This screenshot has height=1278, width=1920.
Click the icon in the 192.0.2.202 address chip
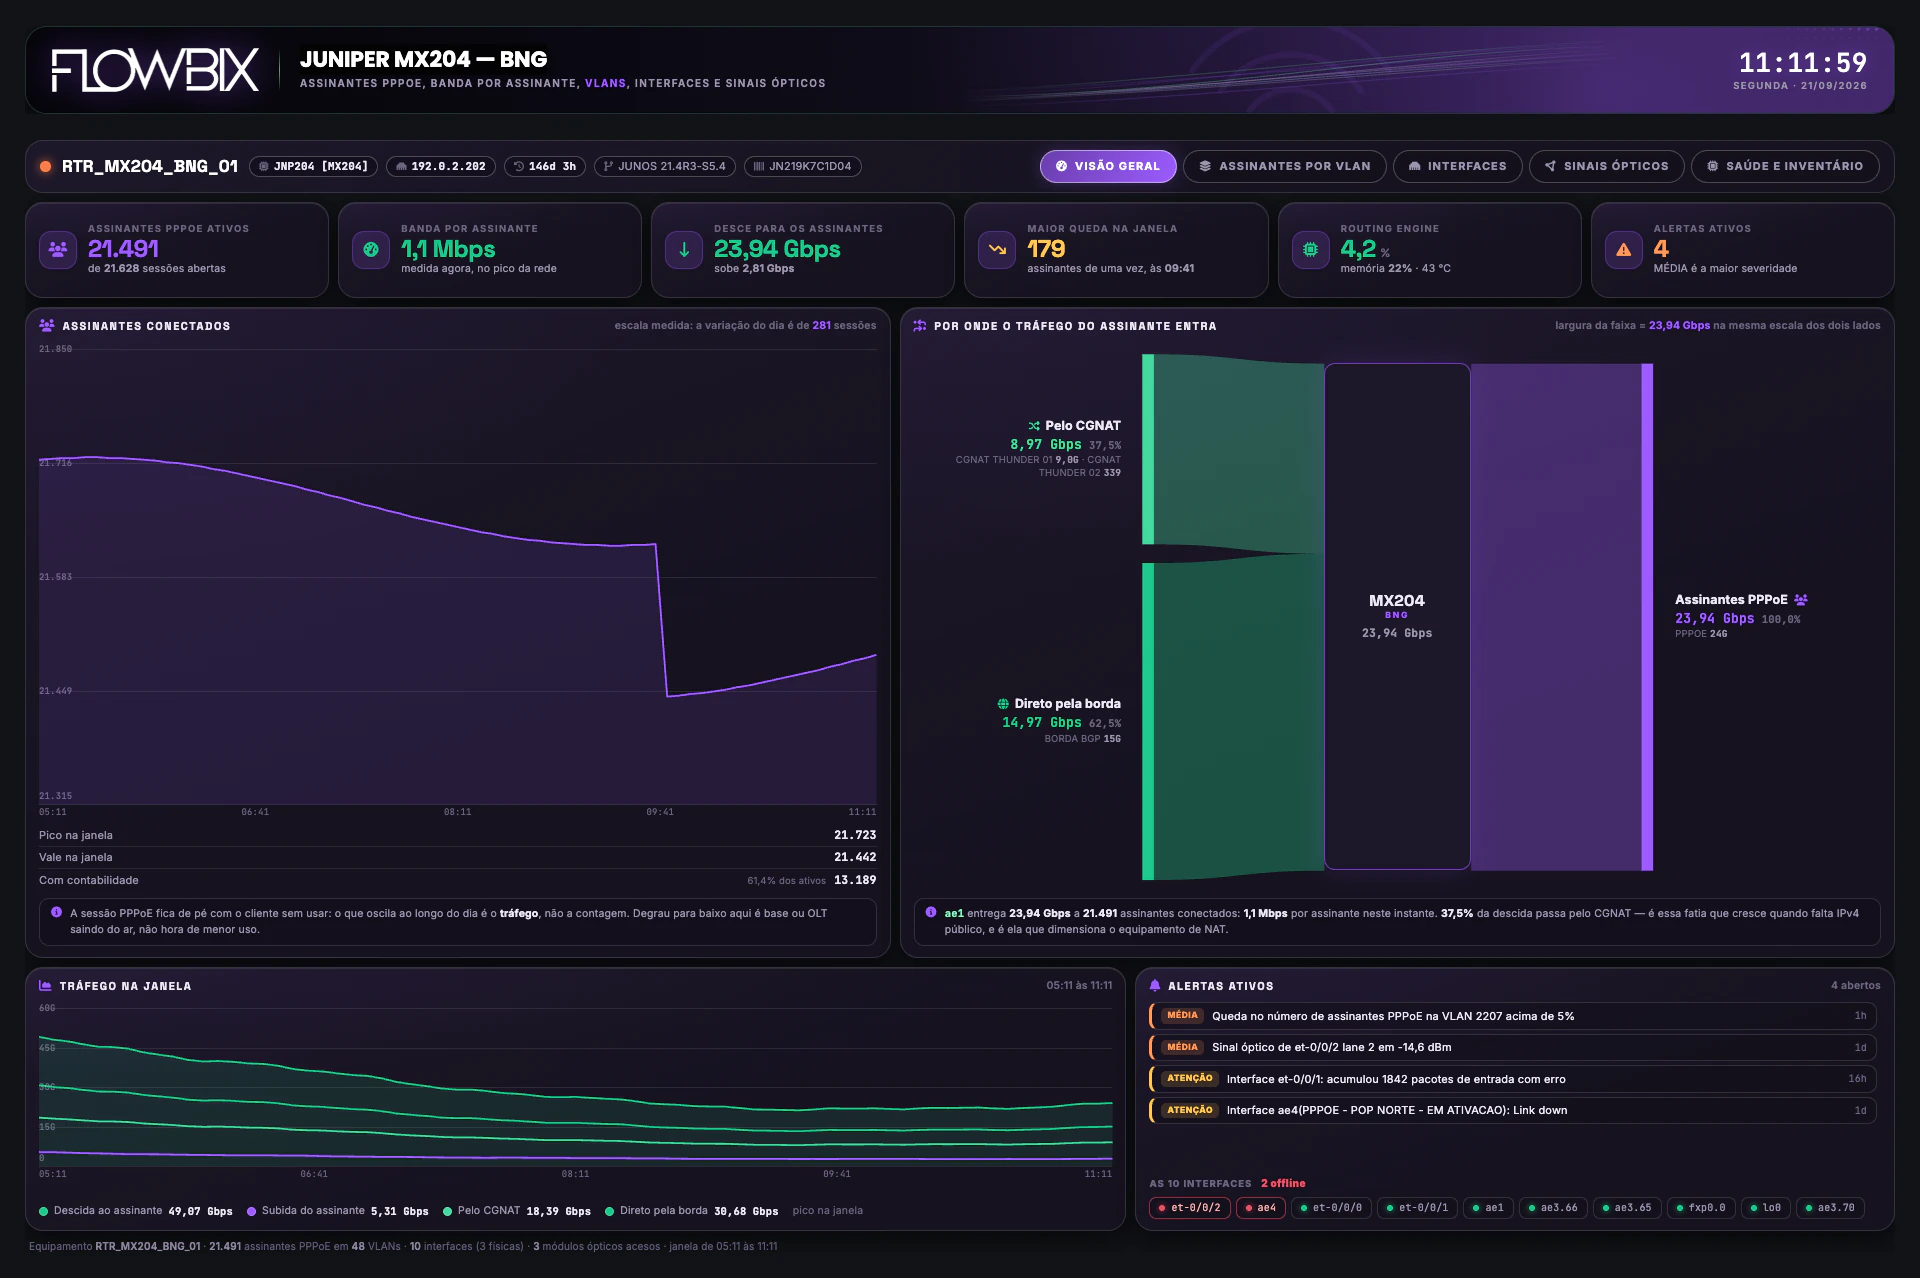[x=401, y=166]
